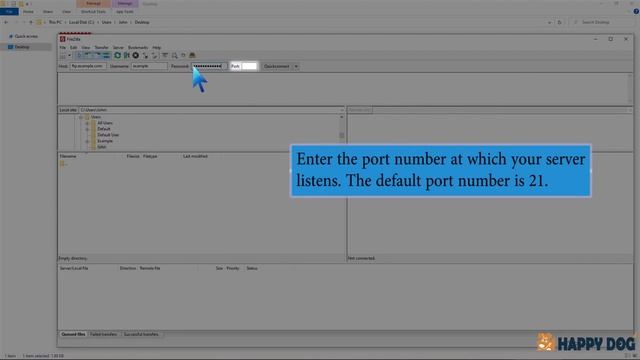
Task: Toggle processing of the transfer queue icon
Action: 127,56
